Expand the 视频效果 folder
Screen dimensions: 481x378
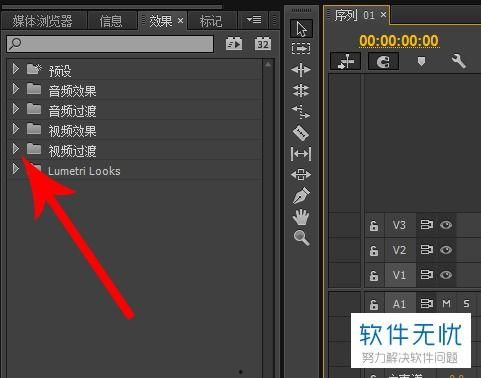point(15,129)
